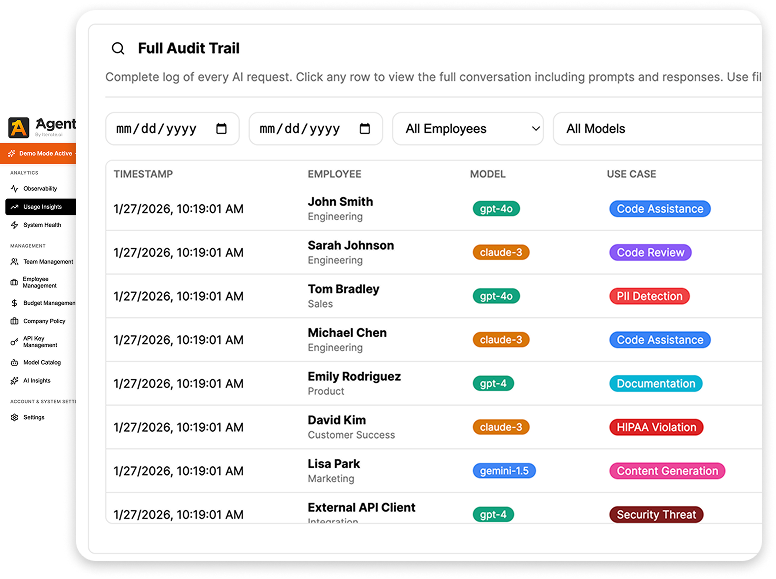Open the All Models filter dropdown
The image size is (776, 579).
(658, 129)
